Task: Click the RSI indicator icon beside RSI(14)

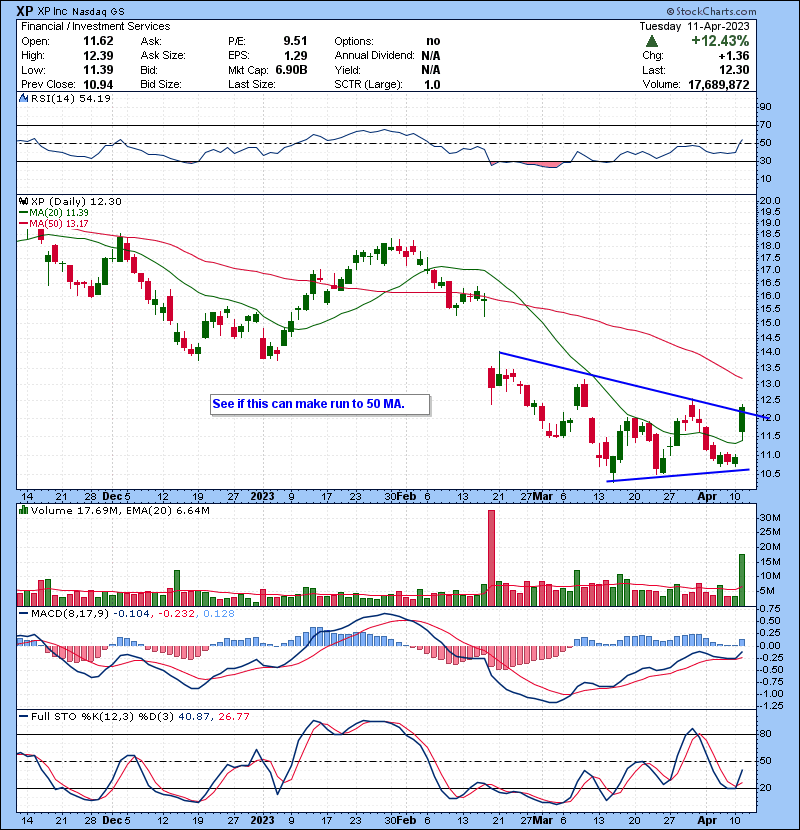Action: tap(23, 98)
